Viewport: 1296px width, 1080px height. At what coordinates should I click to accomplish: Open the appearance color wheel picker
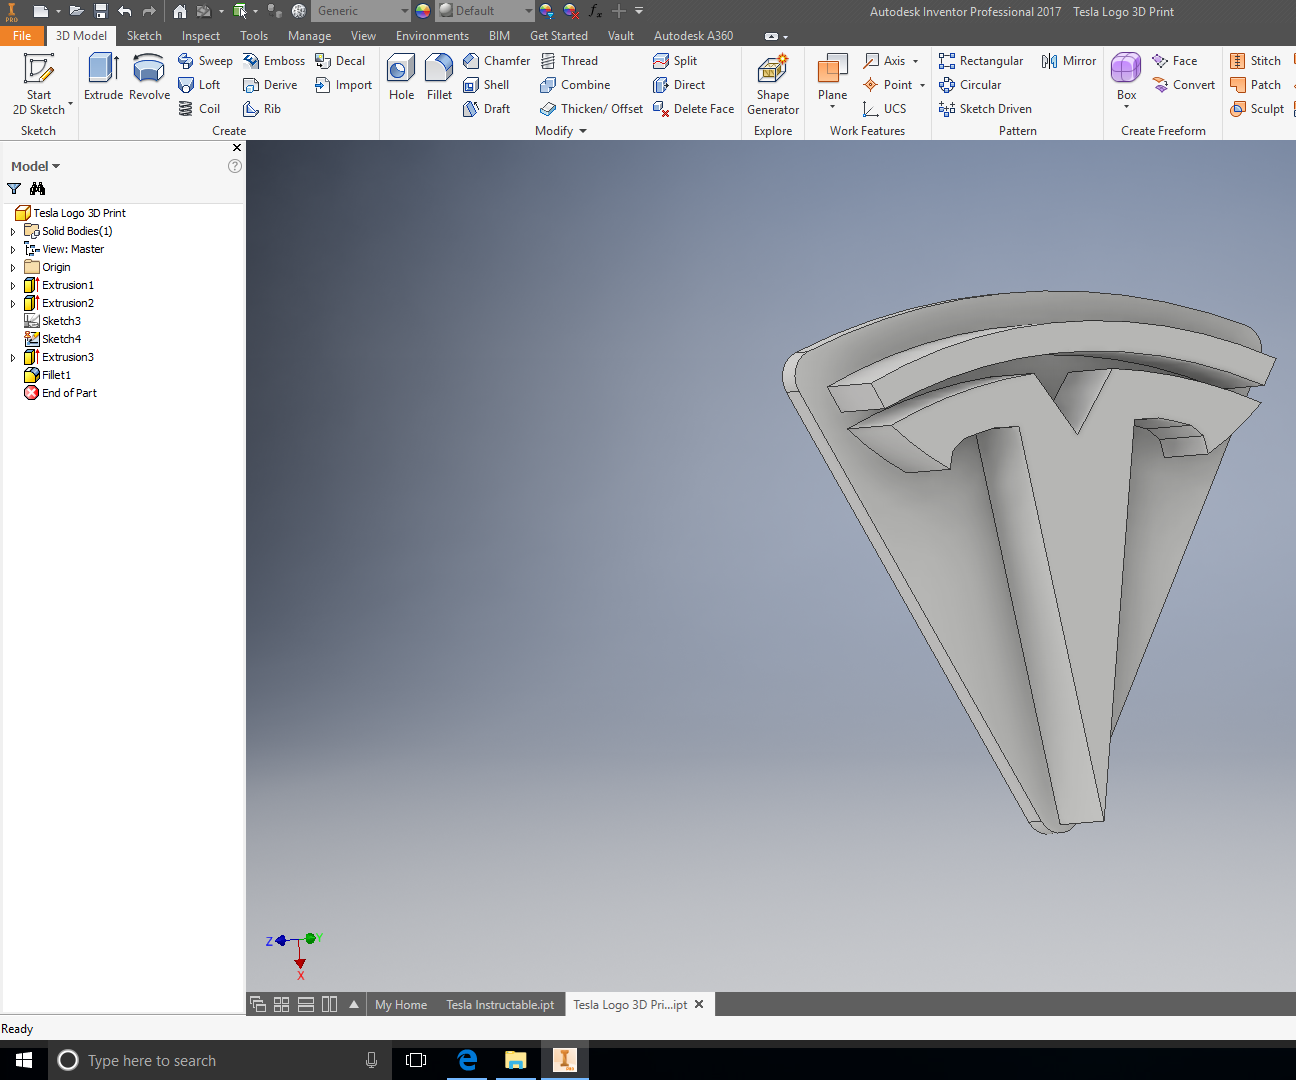pos(423,11)
